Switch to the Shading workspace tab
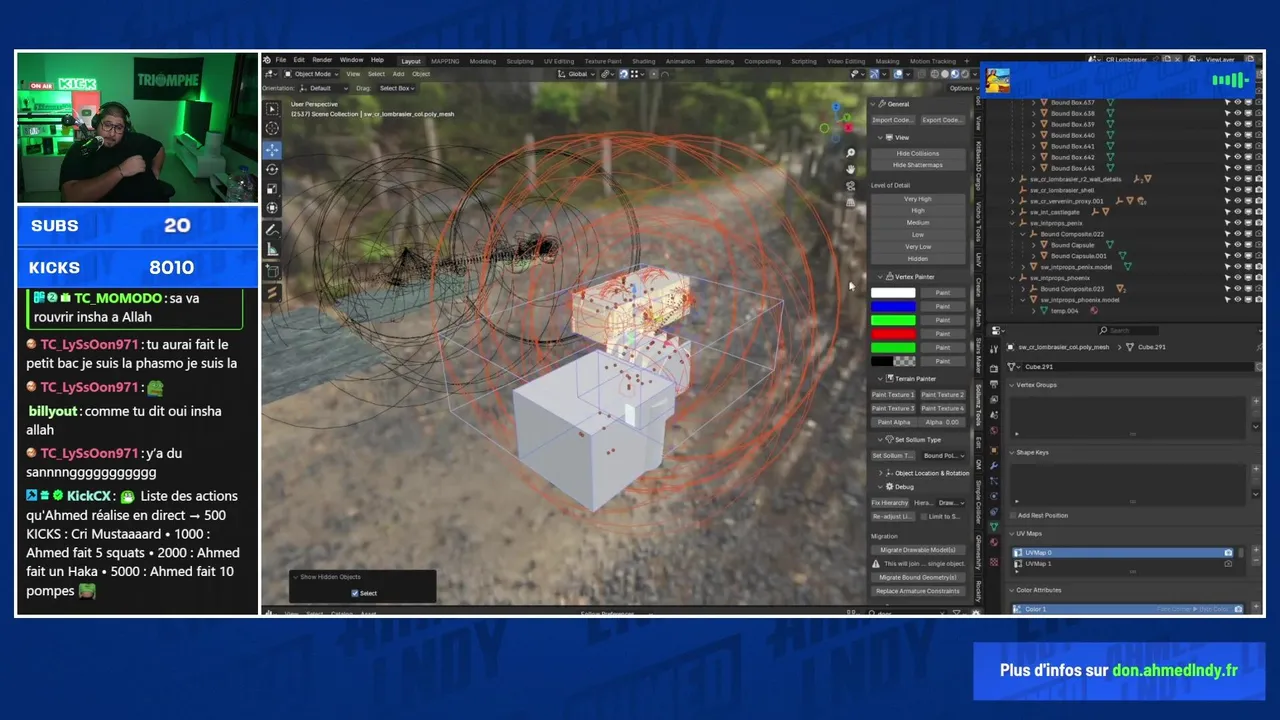1280x720 pixels. point(643,61)
